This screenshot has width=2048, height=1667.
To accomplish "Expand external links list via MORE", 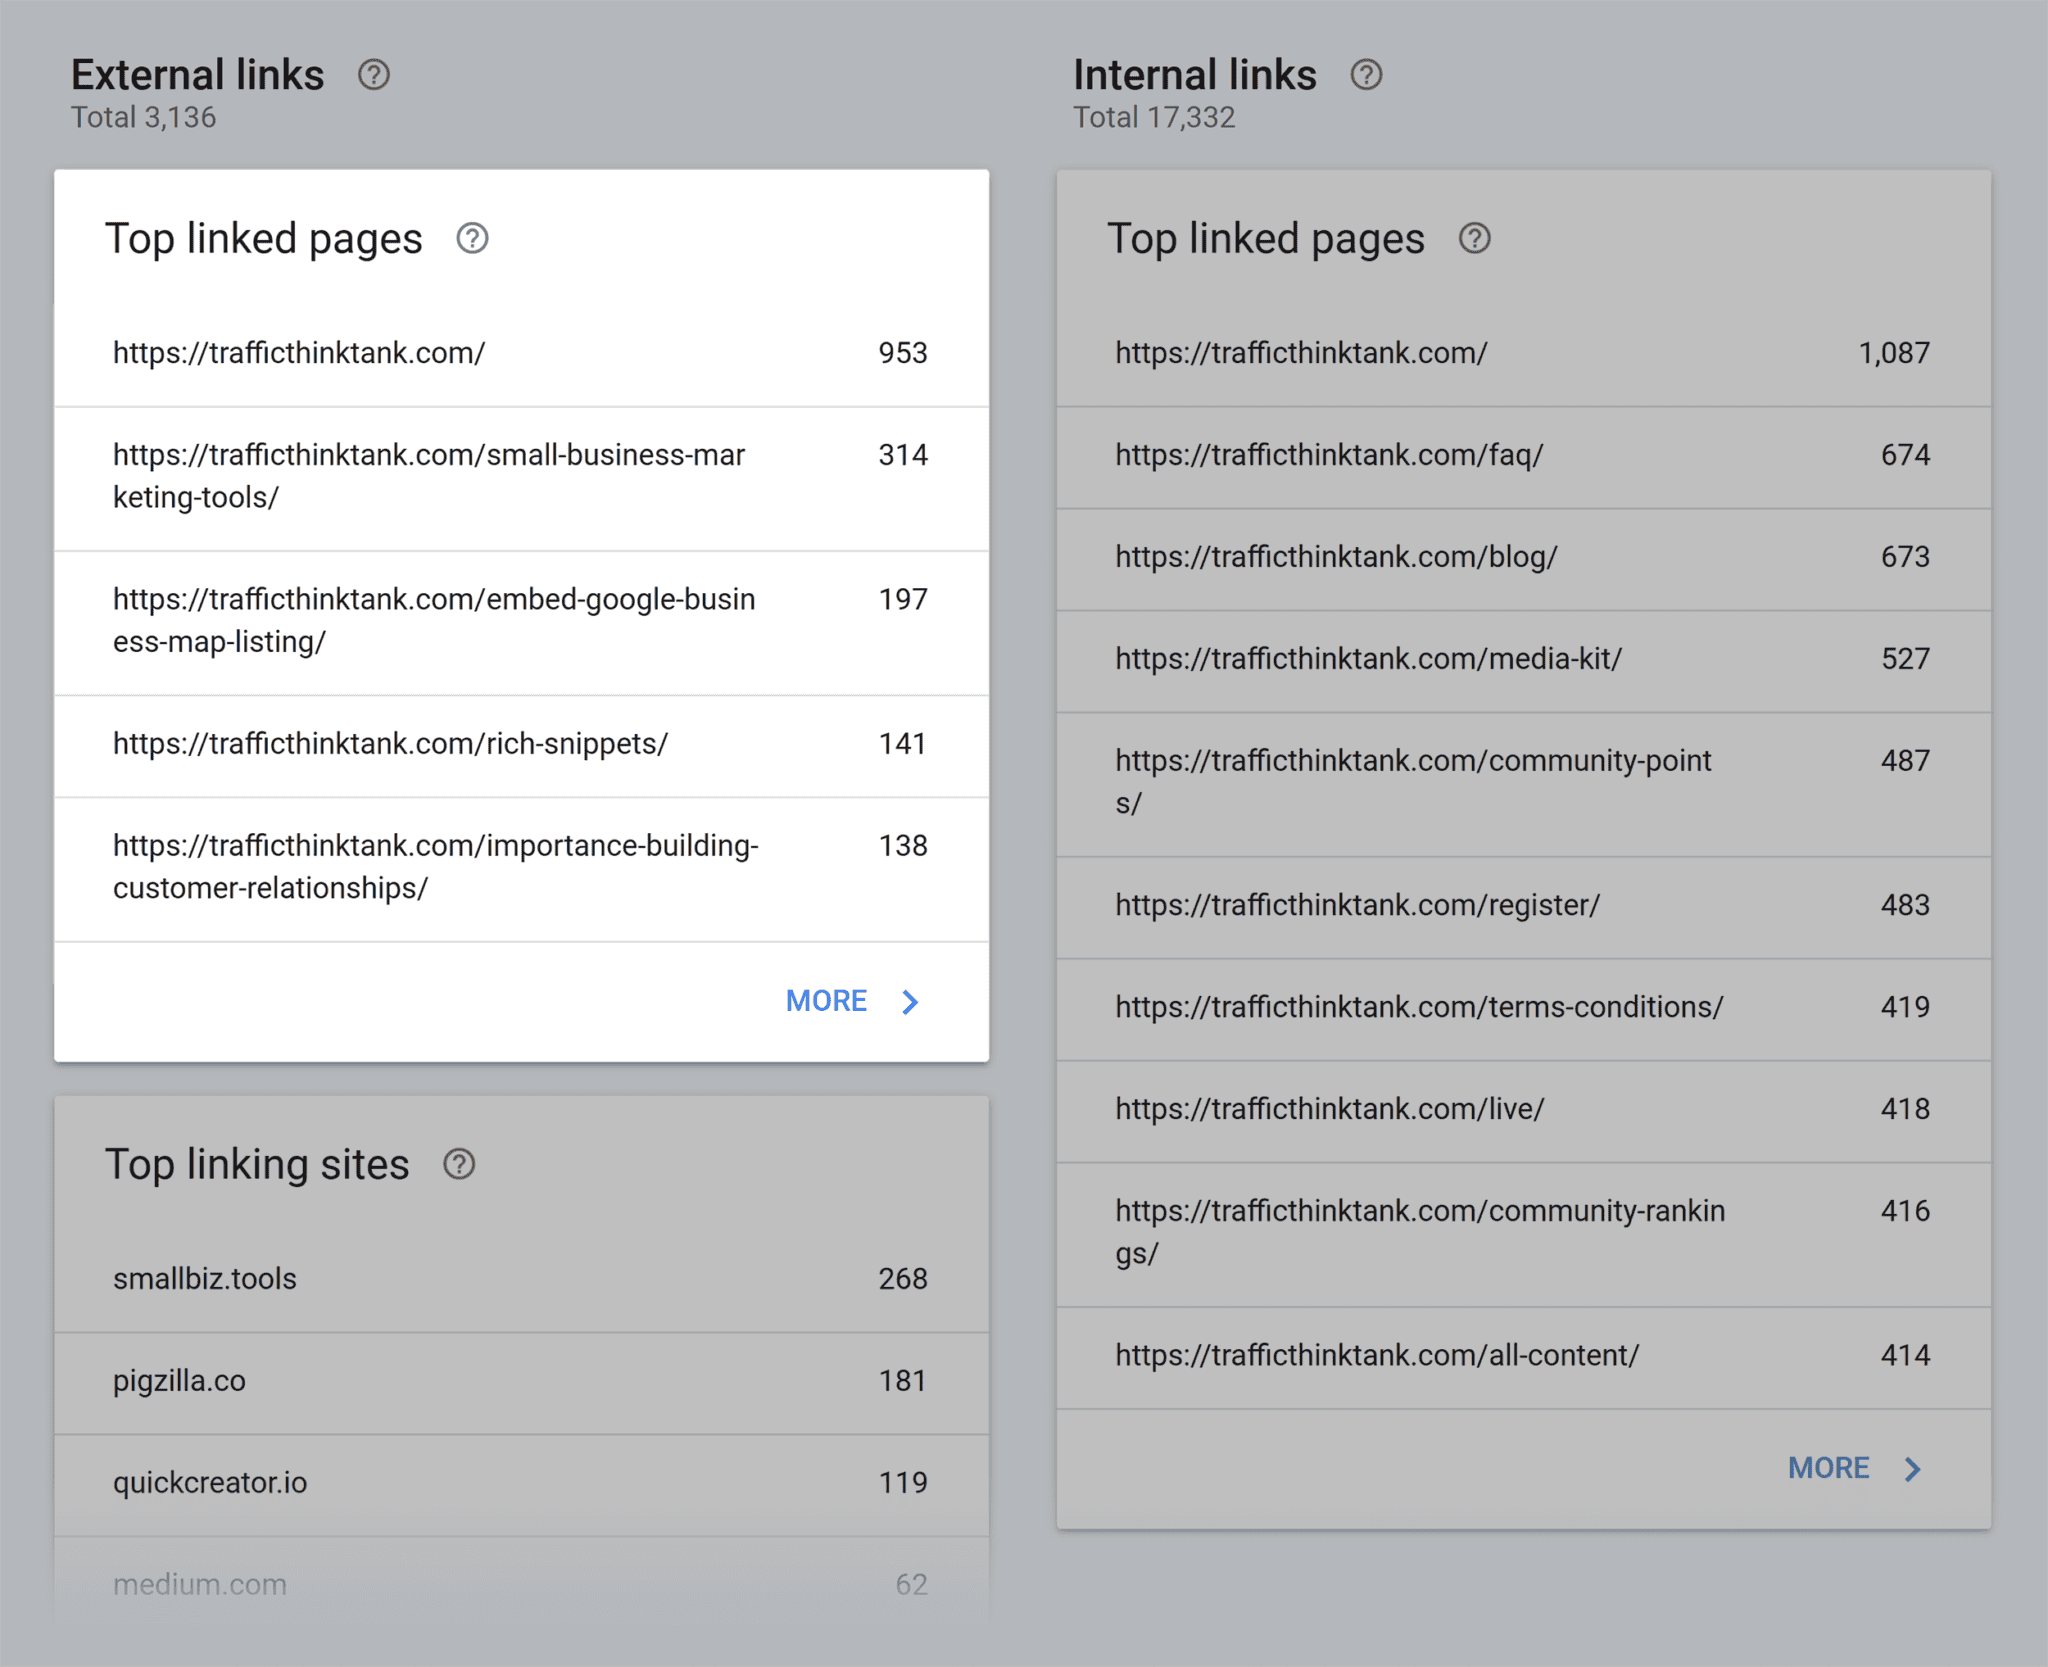I will coord(826,1000).
